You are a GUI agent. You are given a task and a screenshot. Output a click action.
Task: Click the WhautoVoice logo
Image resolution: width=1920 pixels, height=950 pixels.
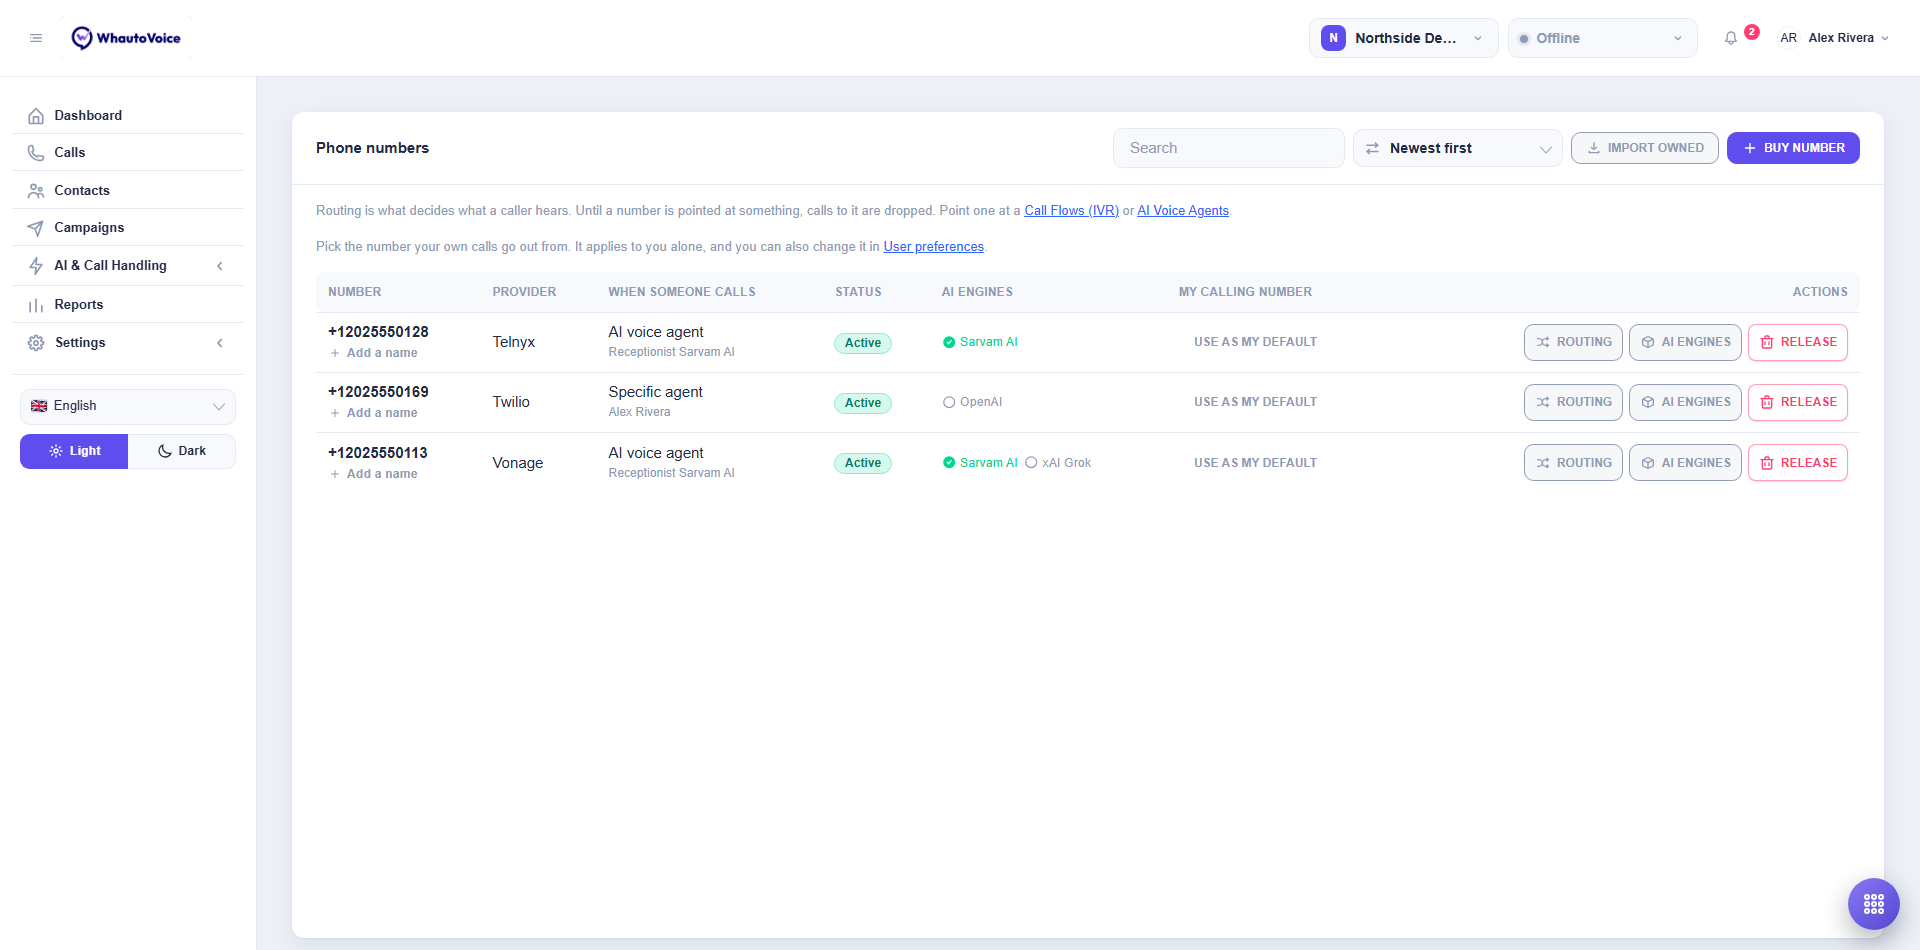126,38
